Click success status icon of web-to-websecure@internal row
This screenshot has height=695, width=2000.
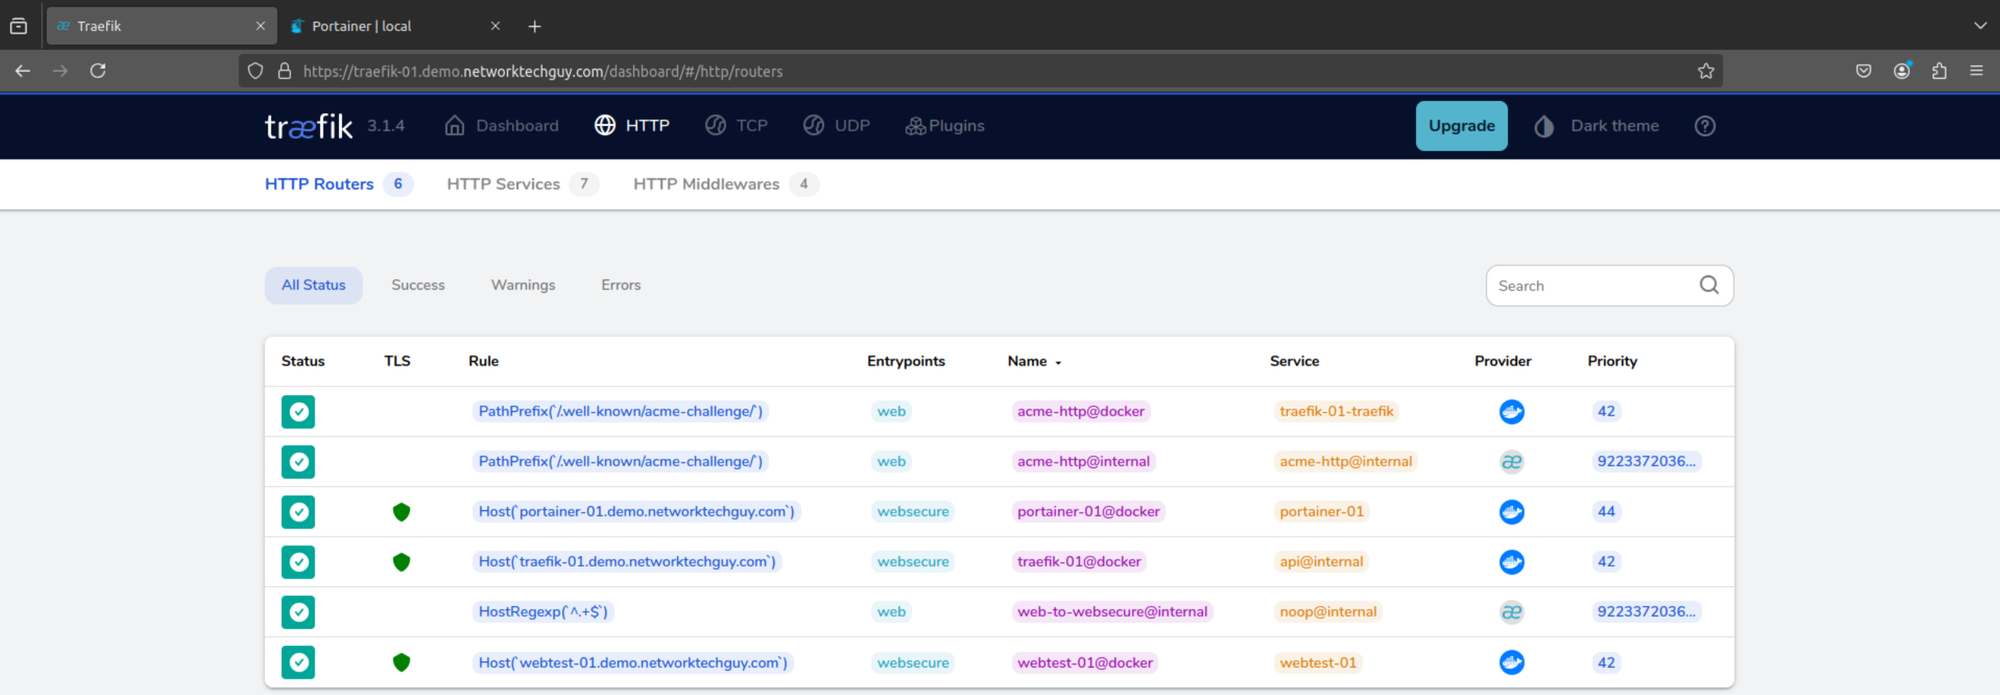coord(298,612)
